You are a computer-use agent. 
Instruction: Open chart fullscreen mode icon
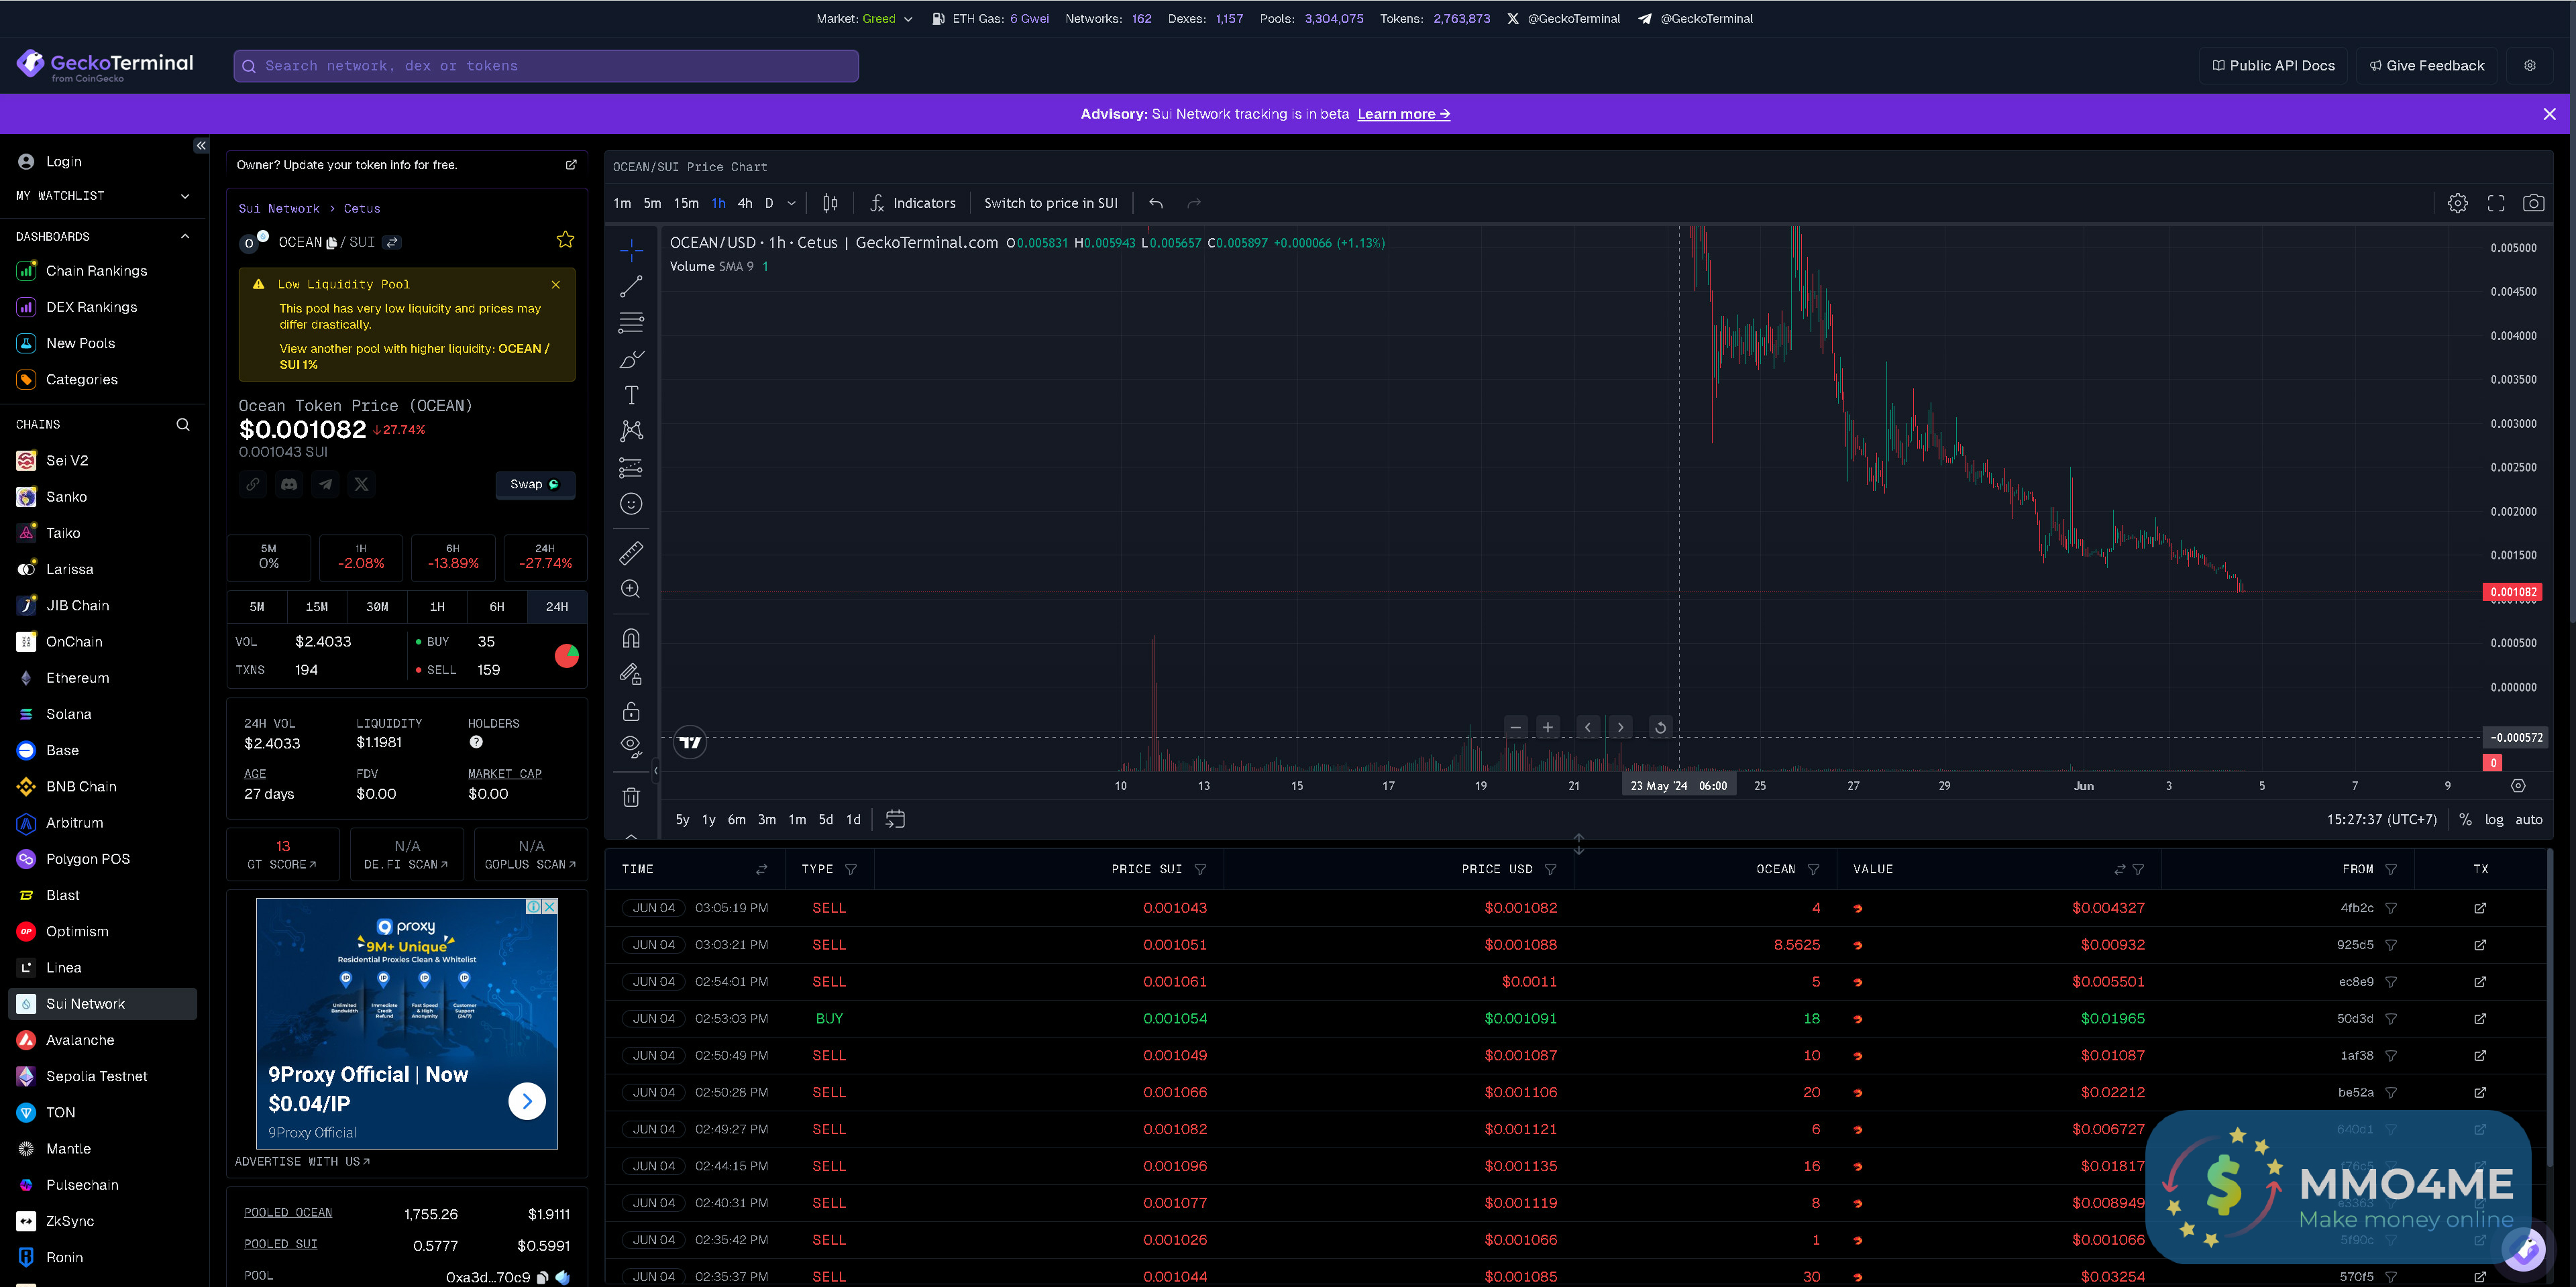click(x=2495, y=203)
